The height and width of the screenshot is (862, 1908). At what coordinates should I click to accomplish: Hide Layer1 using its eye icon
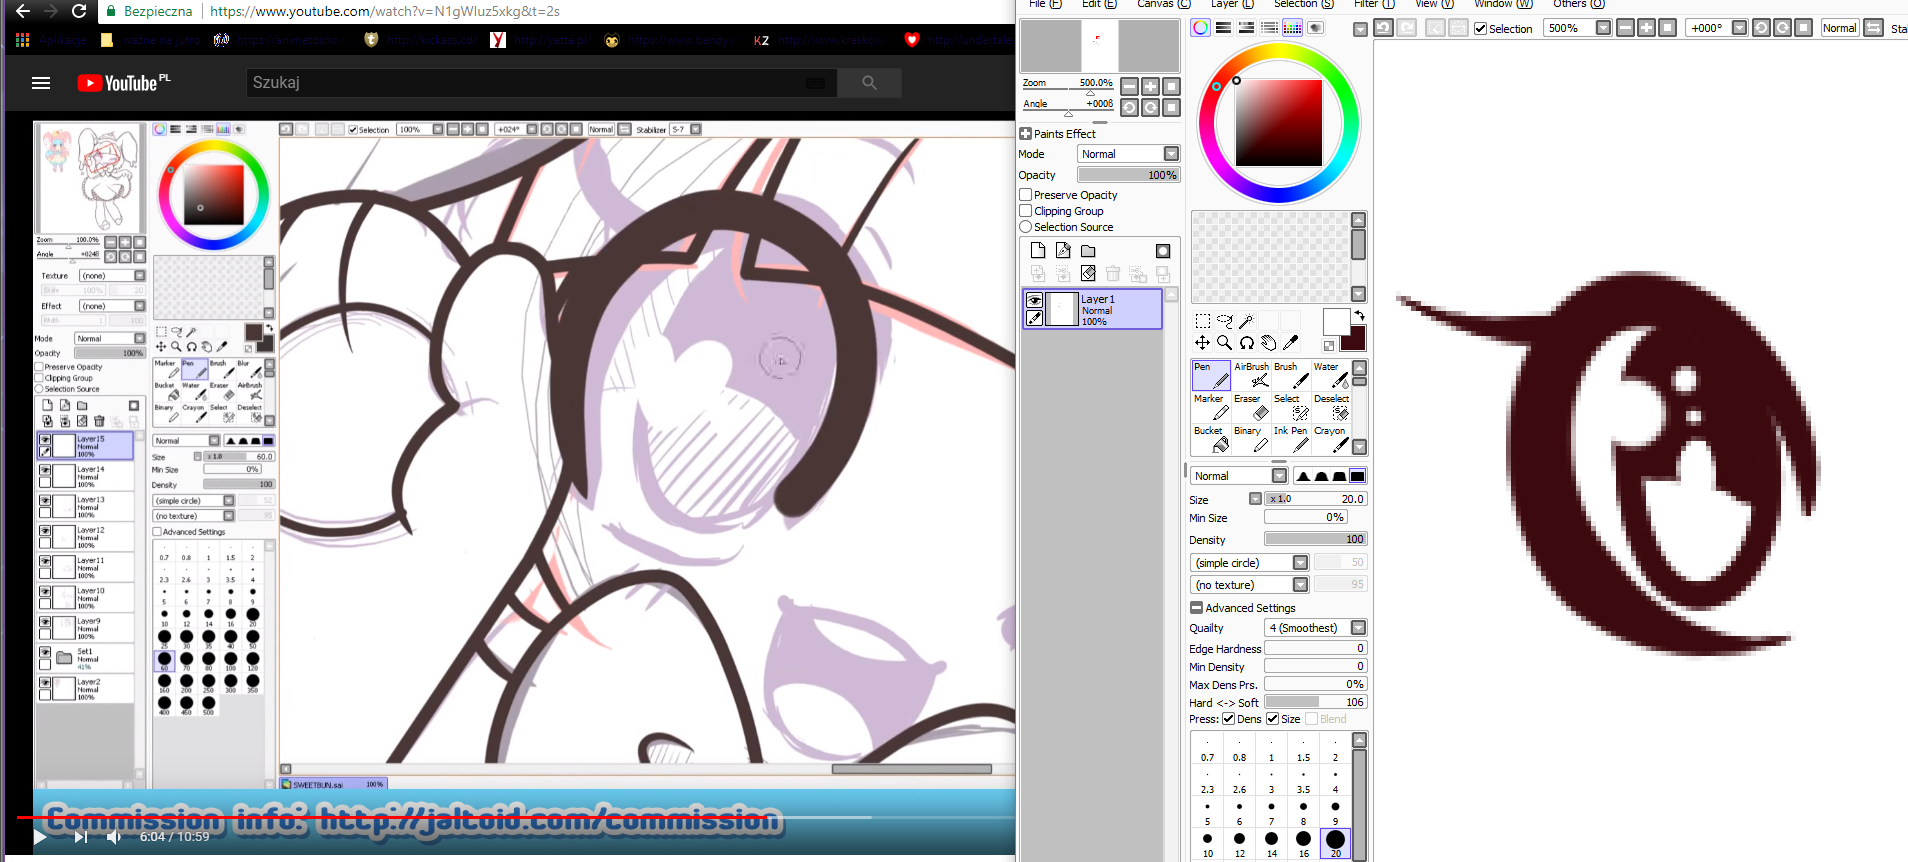click(x=1035, y=300)
